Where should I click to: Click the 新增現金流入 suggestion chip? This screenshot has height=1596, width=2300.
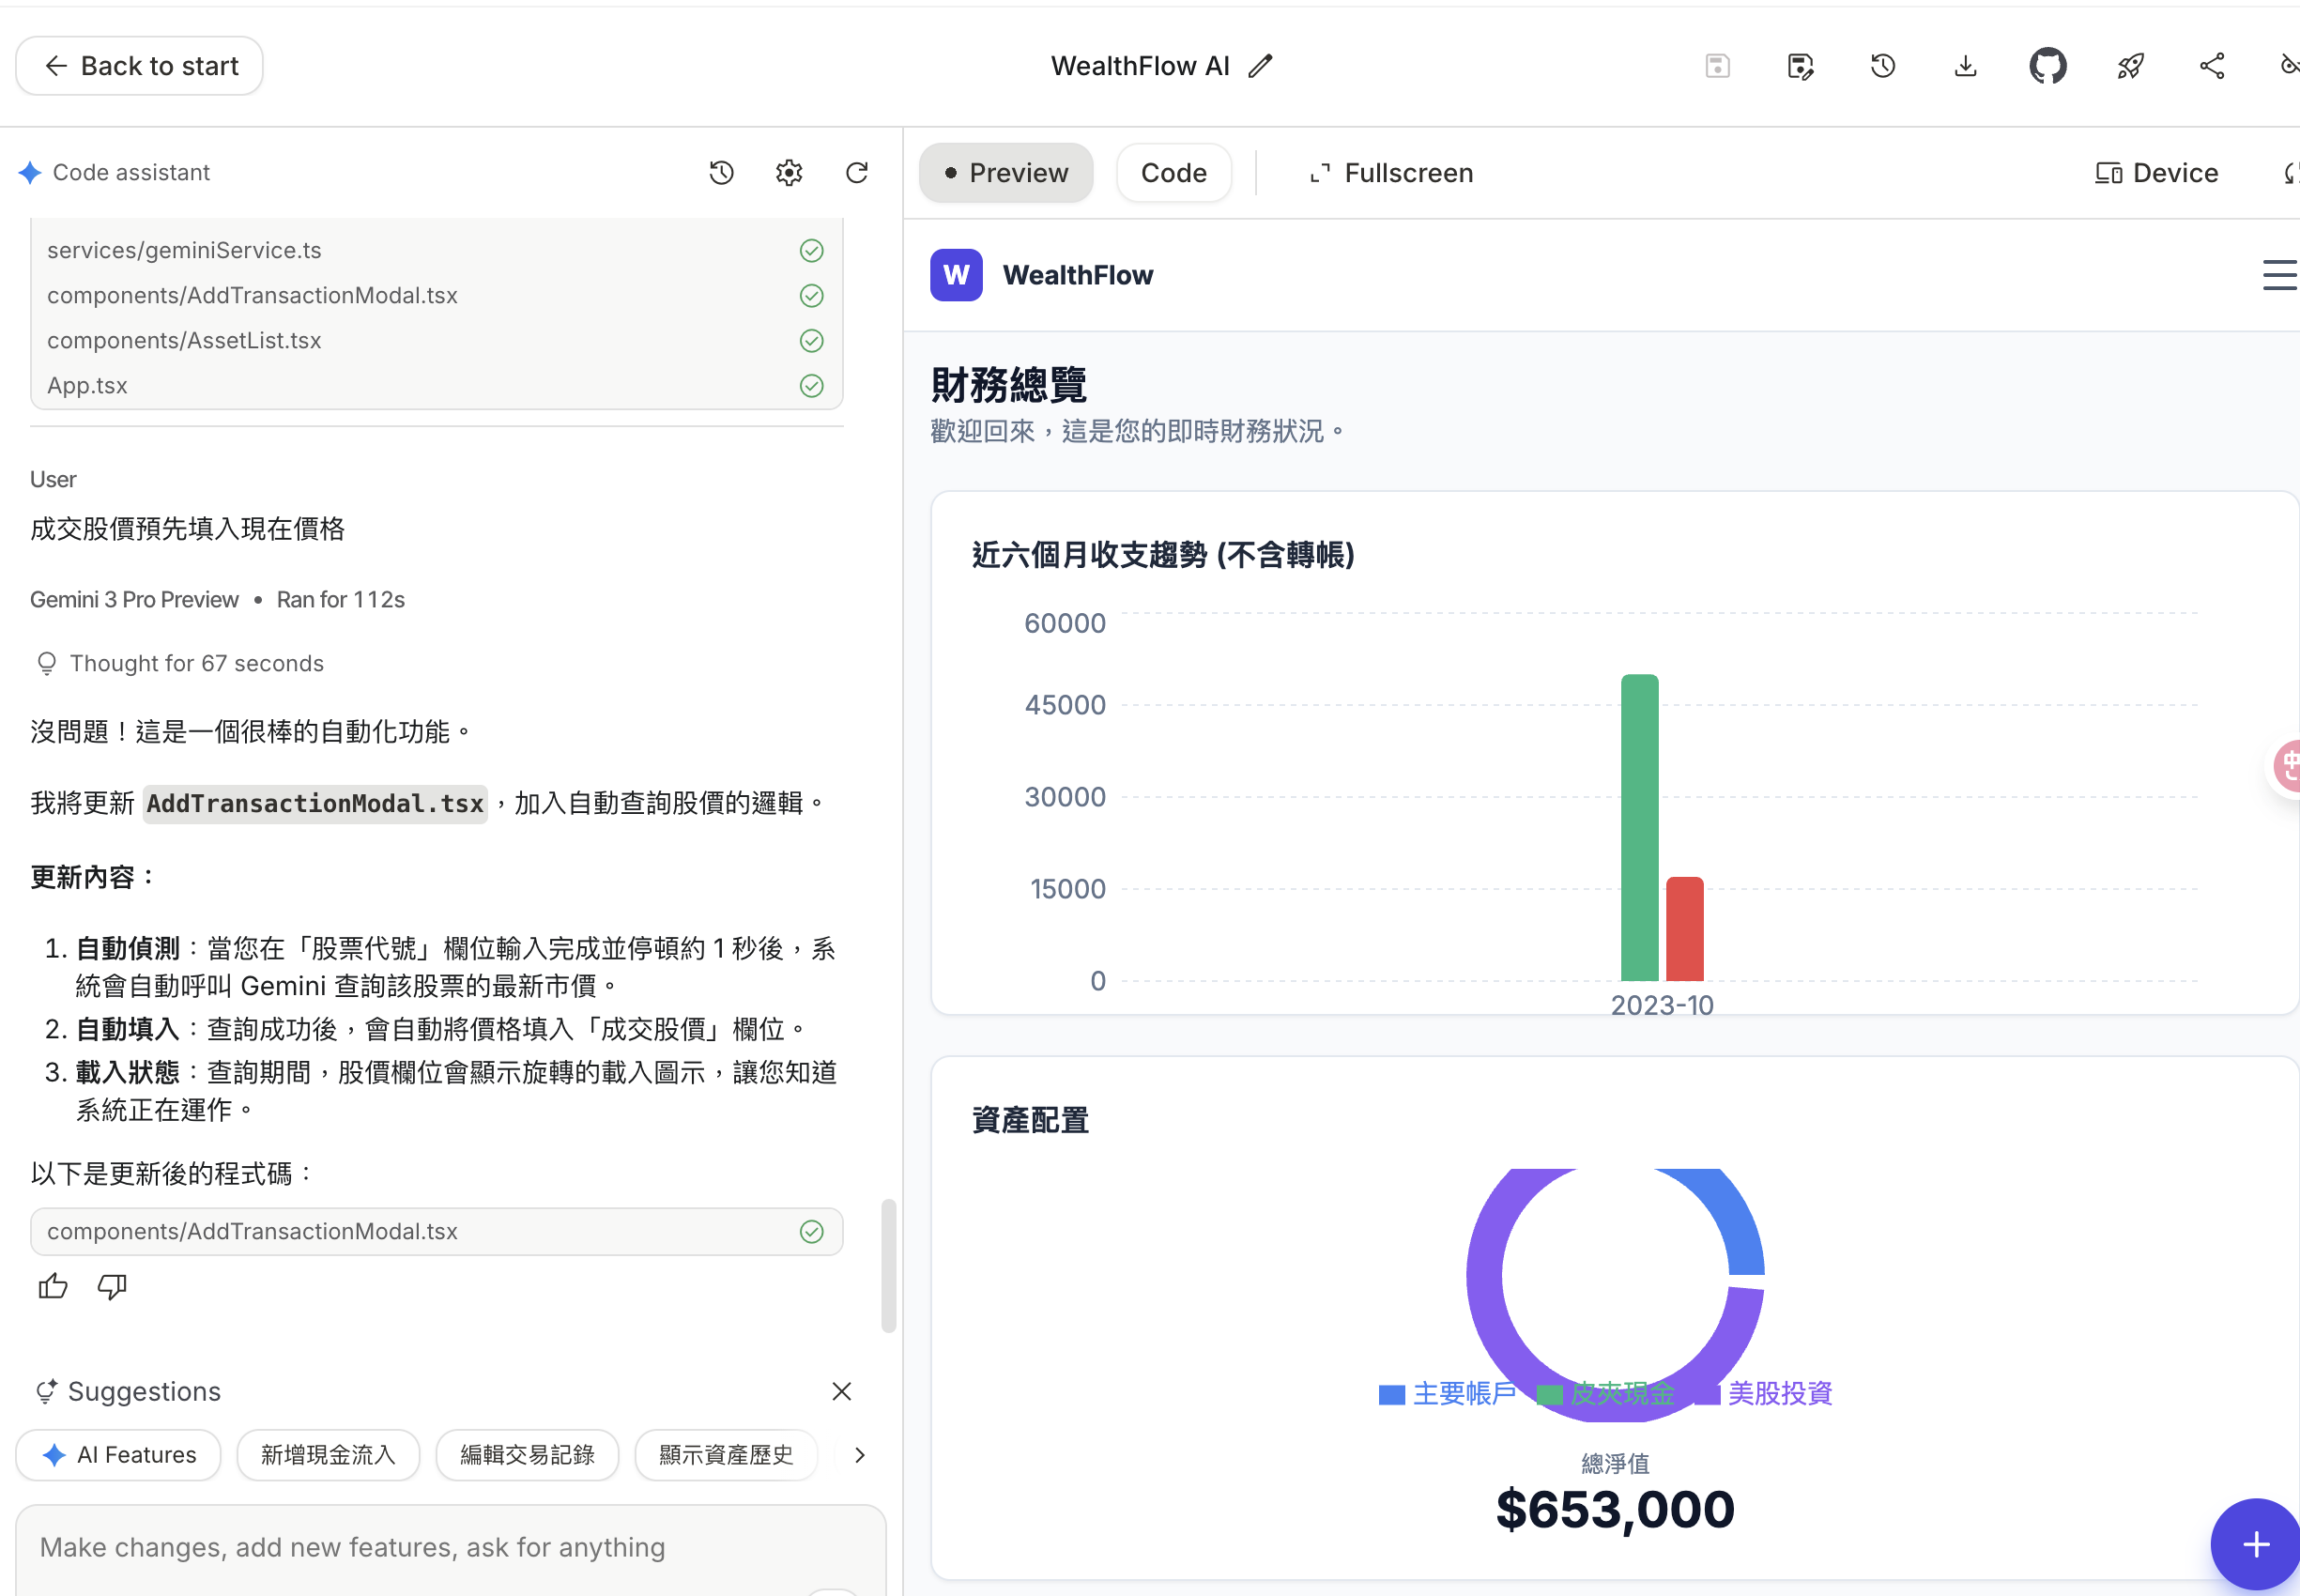pyautogui.click(x=328, y=1454)
